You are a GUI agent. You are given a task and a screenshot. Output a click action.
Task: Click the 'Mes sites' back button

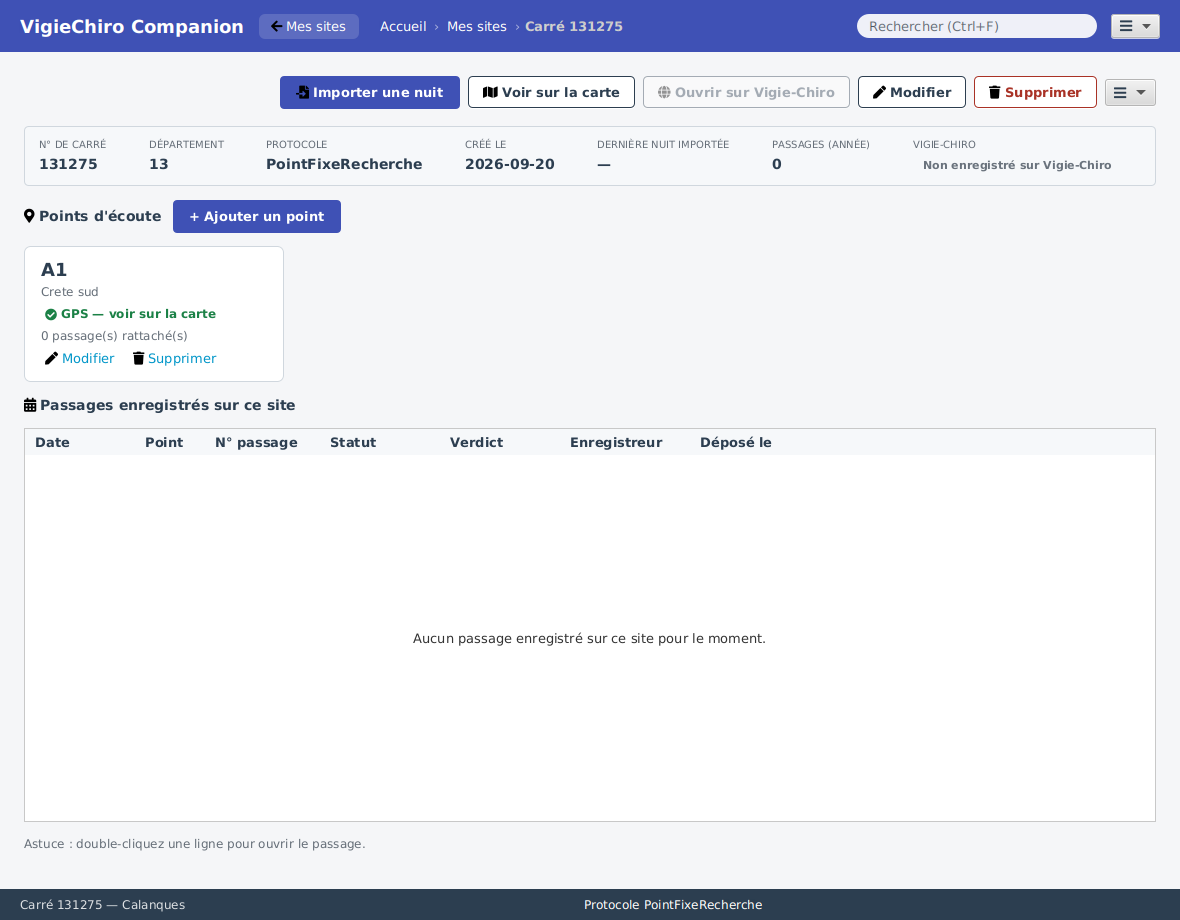pyautogui.click(x=309, y=26)
